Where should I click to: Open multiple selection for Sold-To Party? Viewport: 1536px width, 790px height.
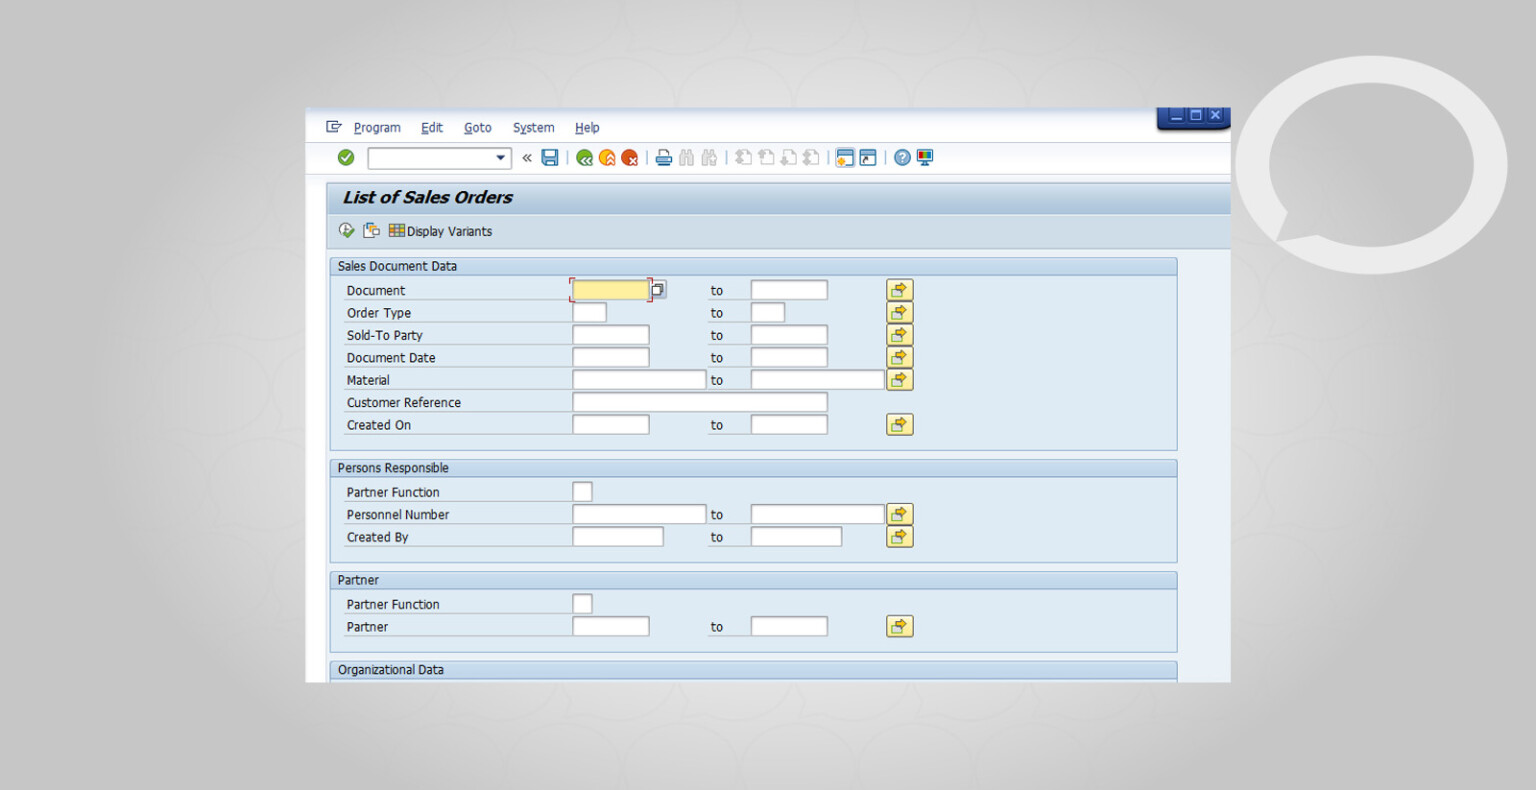898,334
